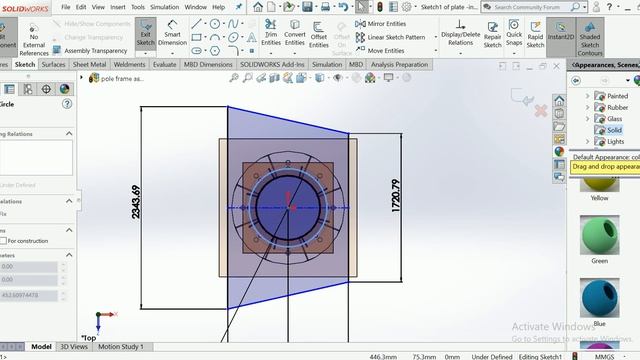Open the Motion Study 1 tab
640x360 pixels.
coord(121,347)
